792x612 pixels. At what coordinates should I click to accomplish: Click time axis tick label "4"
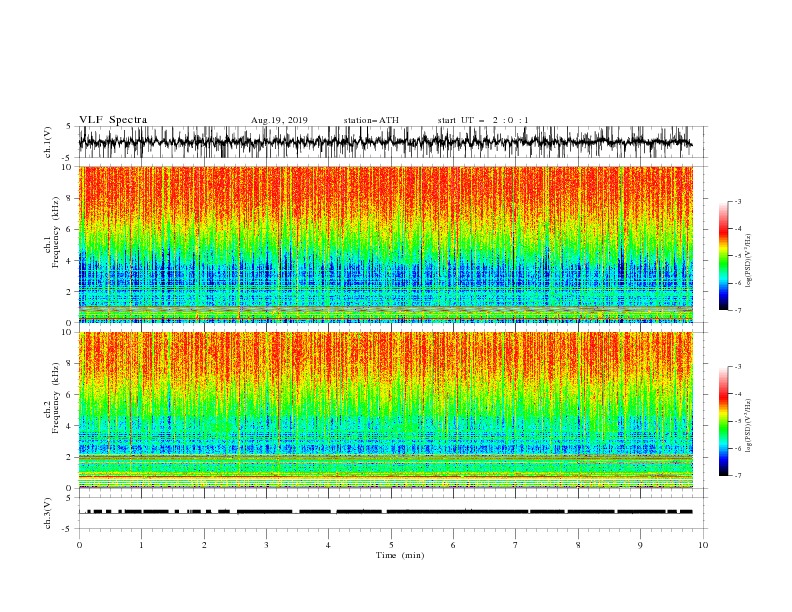point(329,545)
